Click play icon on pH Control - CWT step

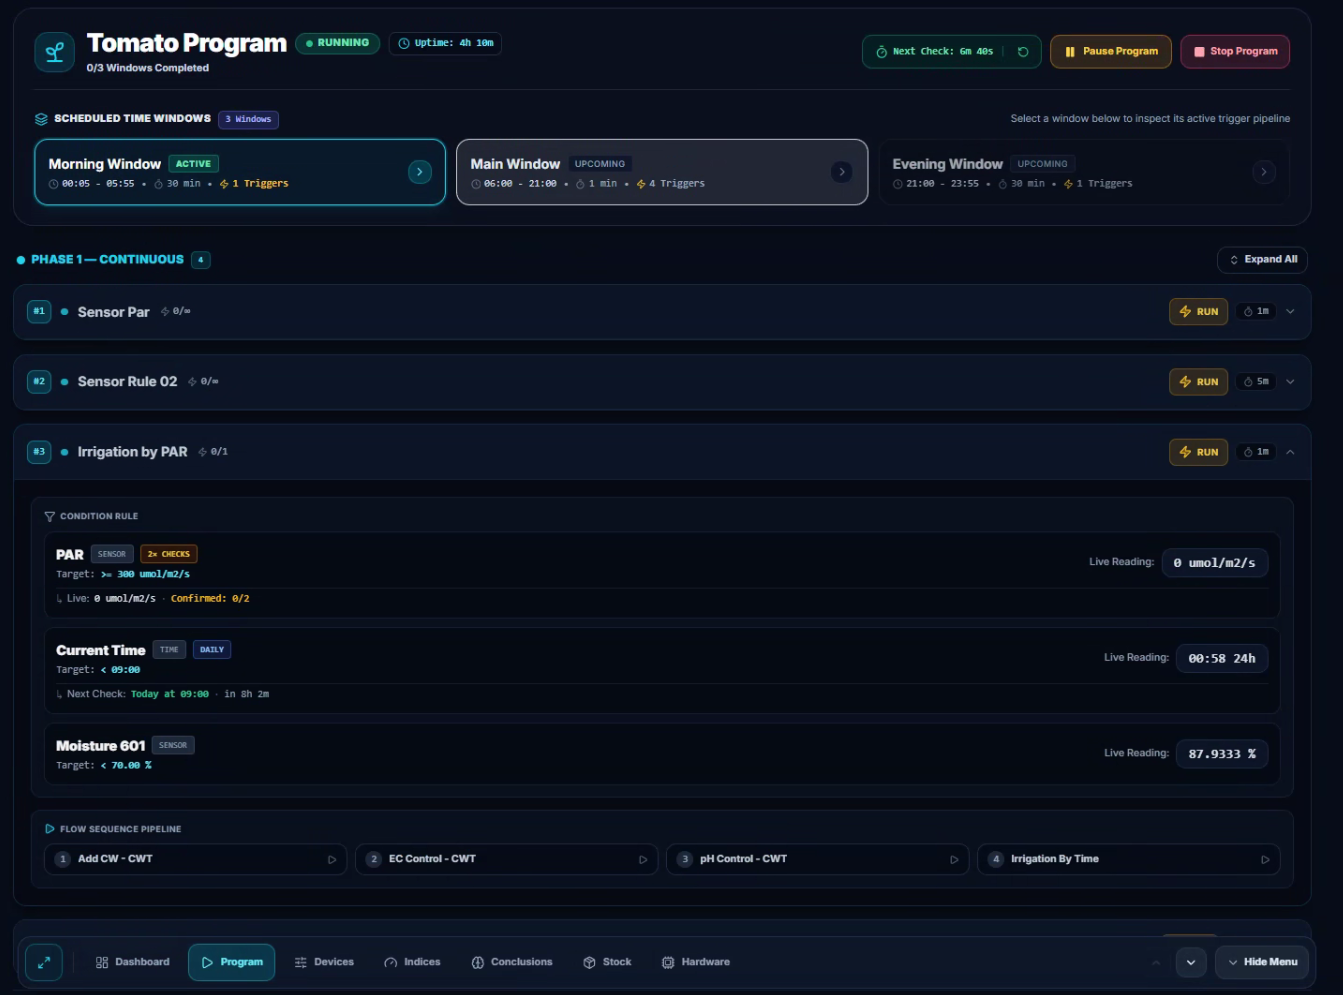click(x=954, y=860)
